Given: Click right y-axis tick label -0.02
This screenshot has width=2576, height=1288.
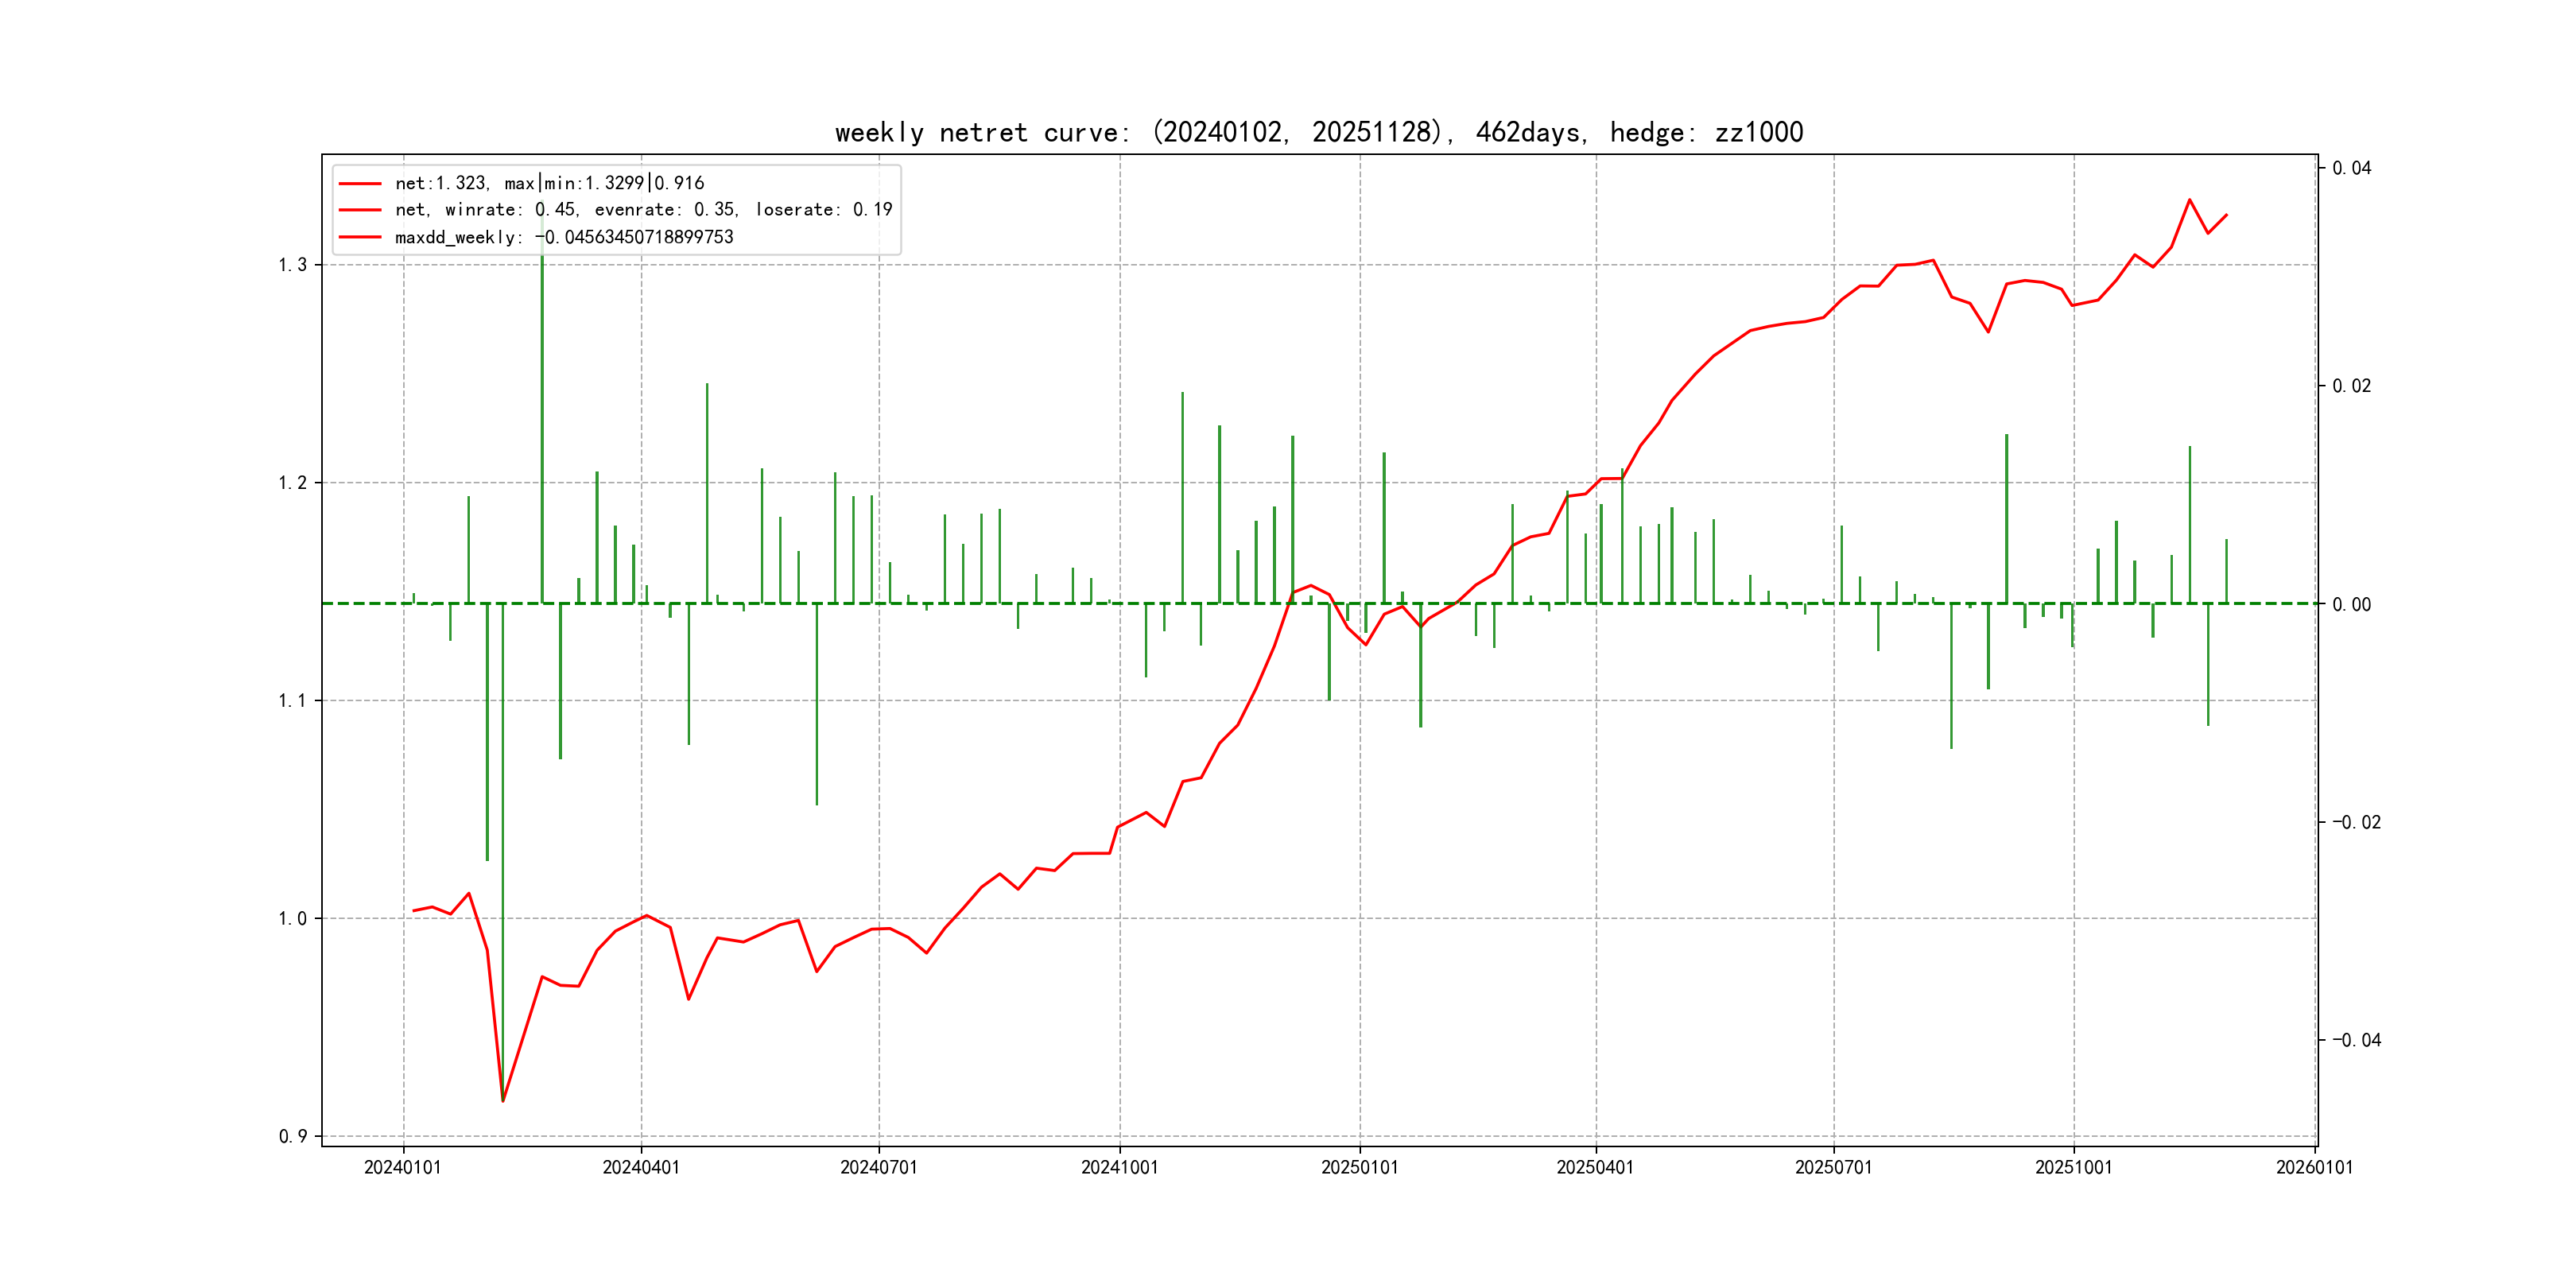Looking at the screenshot, I should tap(2356, 822).
